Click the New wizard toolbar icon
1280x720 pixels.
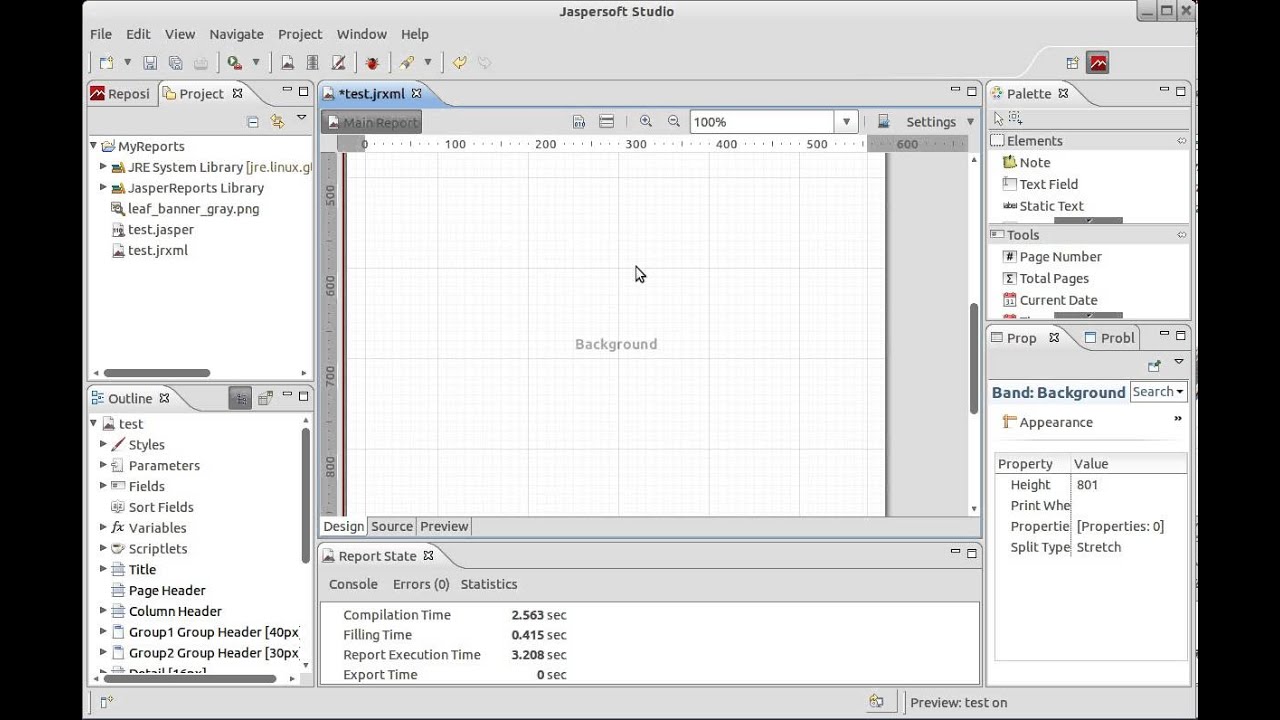(x=106, y=63)
